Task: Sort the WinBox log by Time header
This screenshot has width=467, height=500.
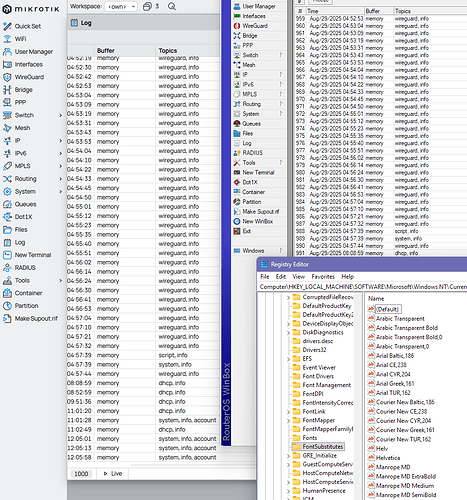Action: [313, 11]
